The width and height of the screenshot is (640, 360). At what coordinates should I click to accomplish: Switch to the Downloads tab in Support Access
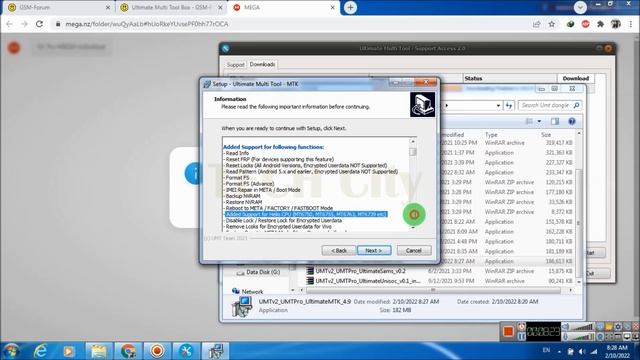coord(262,64)
